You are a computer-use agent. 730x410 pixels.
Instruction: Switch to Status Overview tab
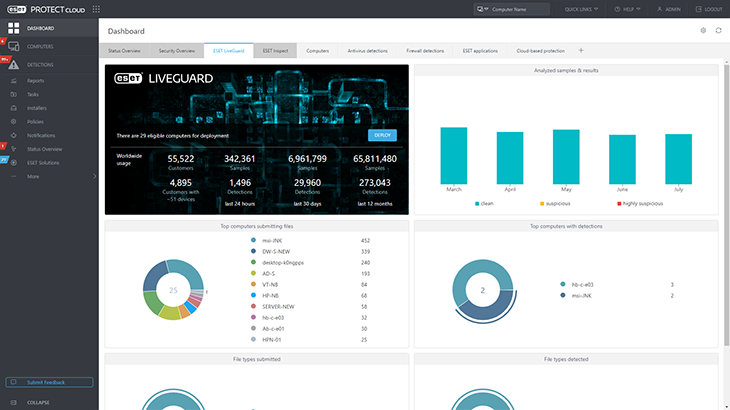pyautogui.click(x=124, y=51)
